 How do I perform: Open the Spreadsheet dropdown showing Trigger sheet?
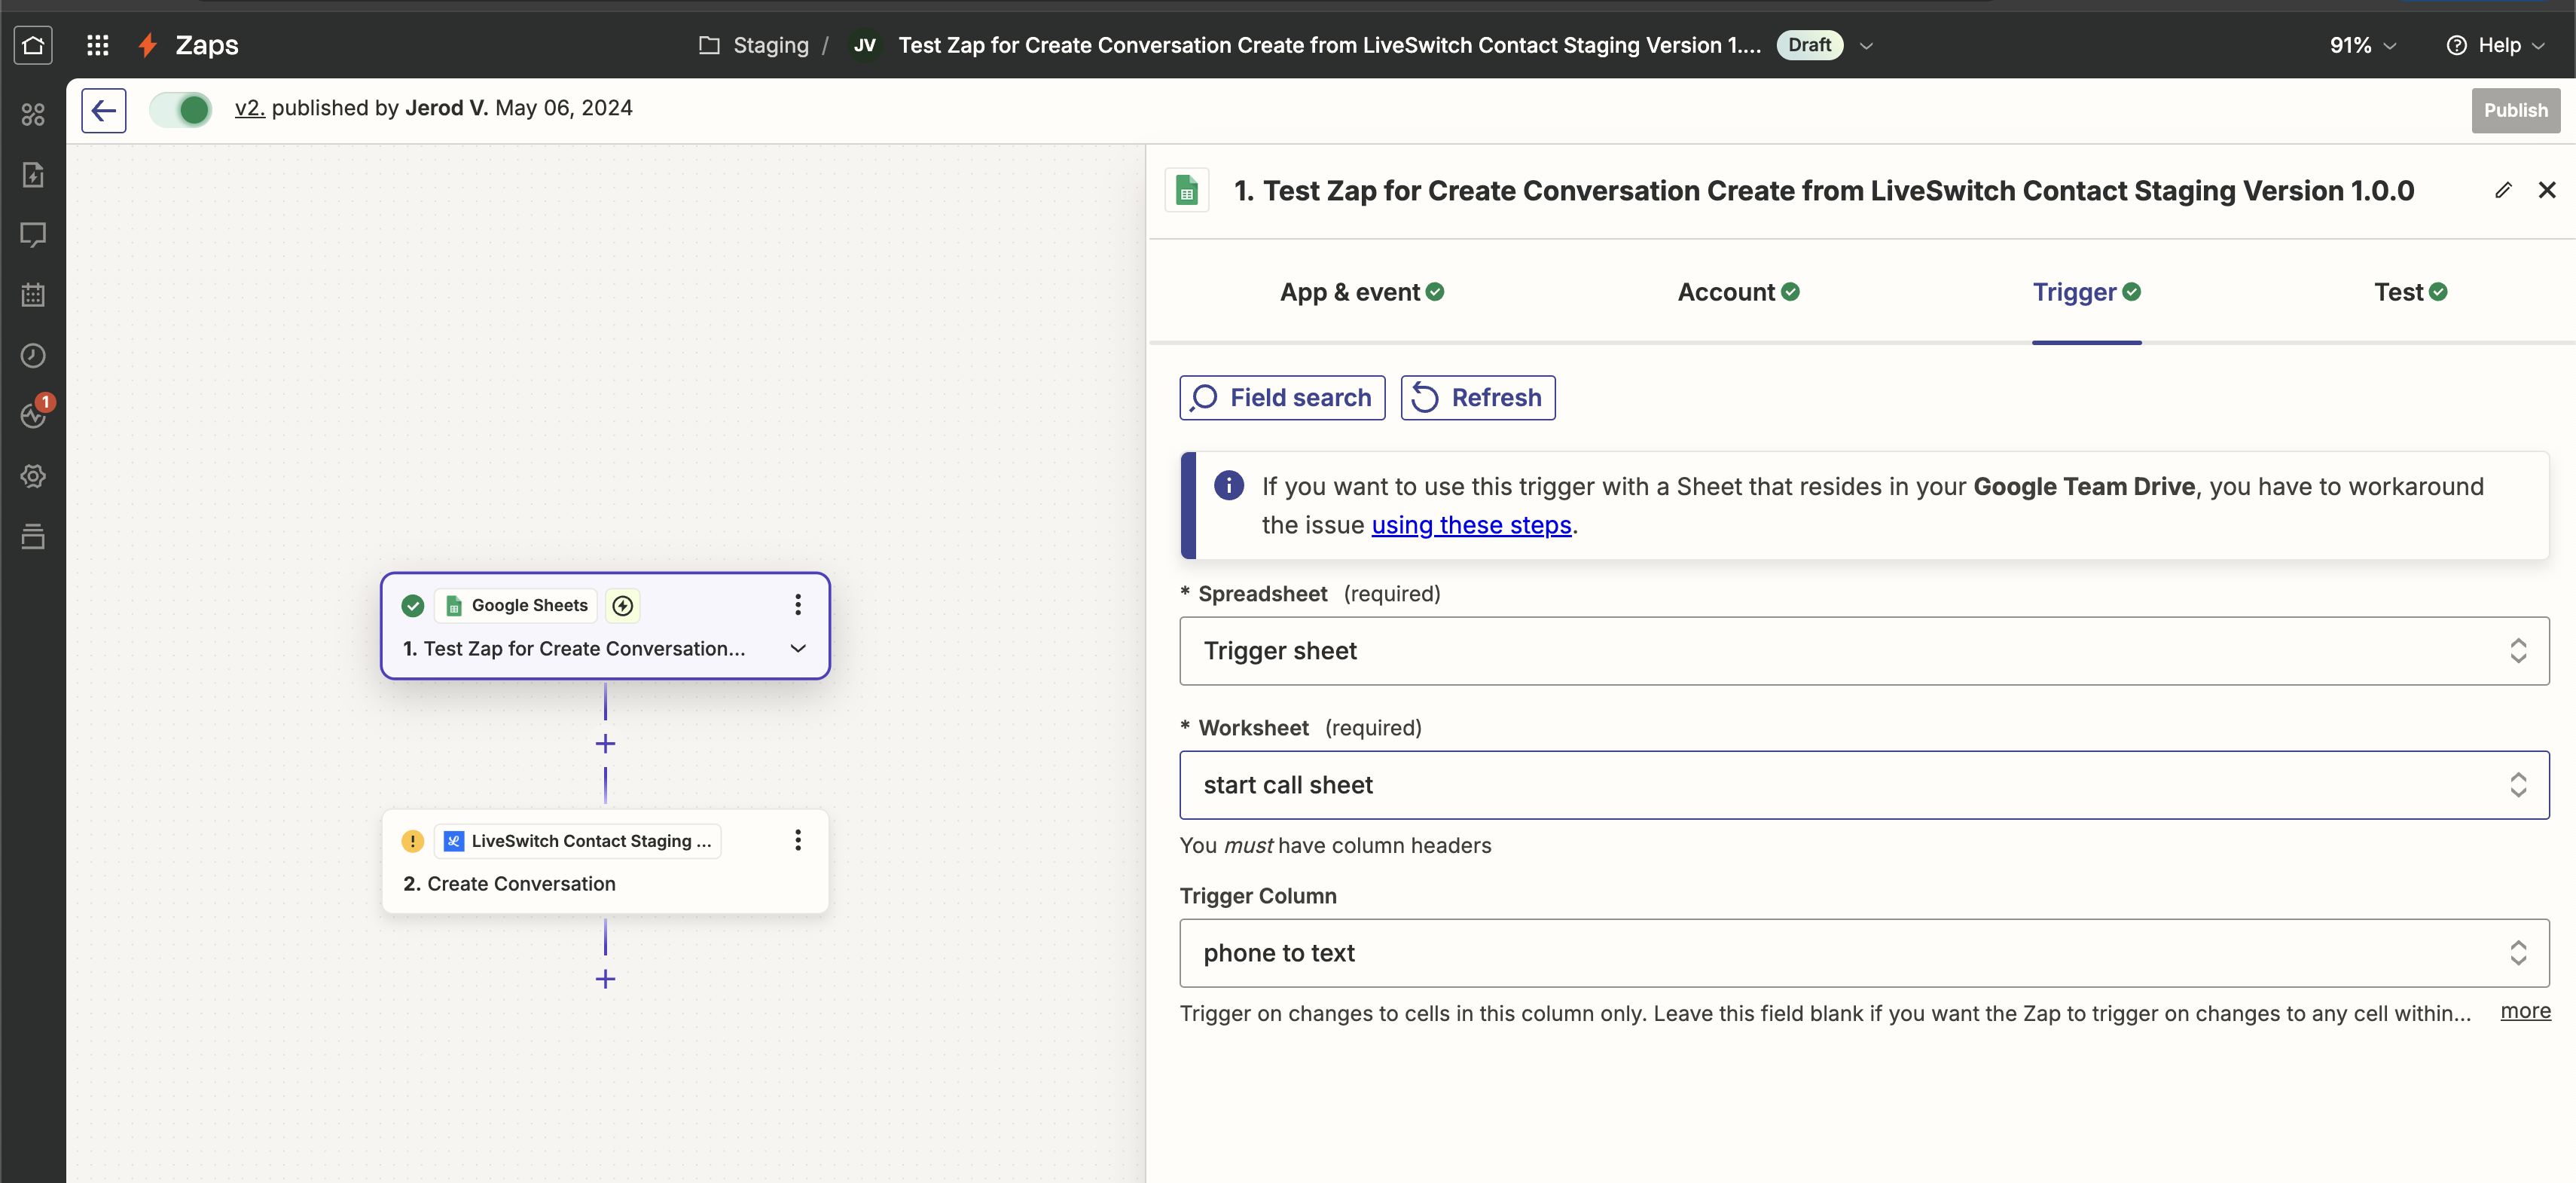pyautogui.click(x=1864, y=651)
